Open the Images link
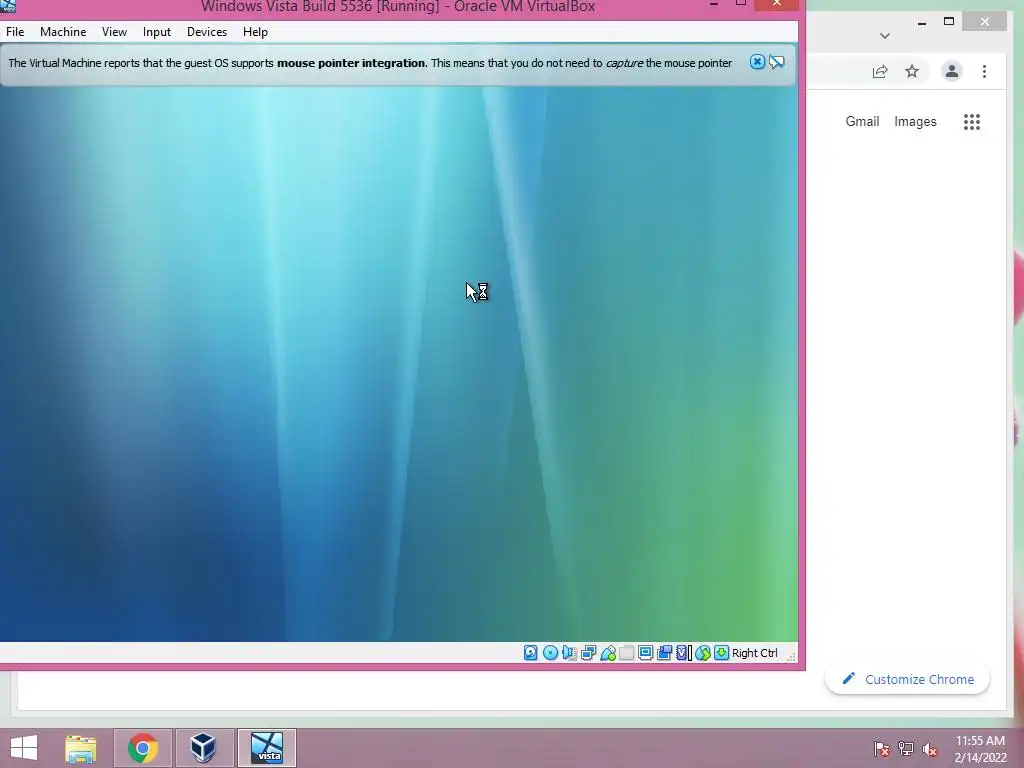The width and height of the screenshot is (1024, 768). point(915,121)
